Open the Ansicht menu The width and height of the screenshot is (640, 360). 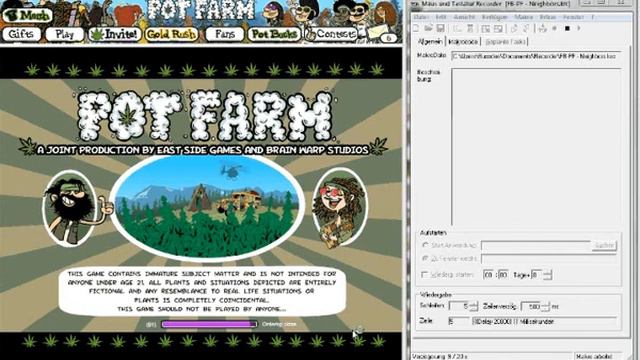464,17
